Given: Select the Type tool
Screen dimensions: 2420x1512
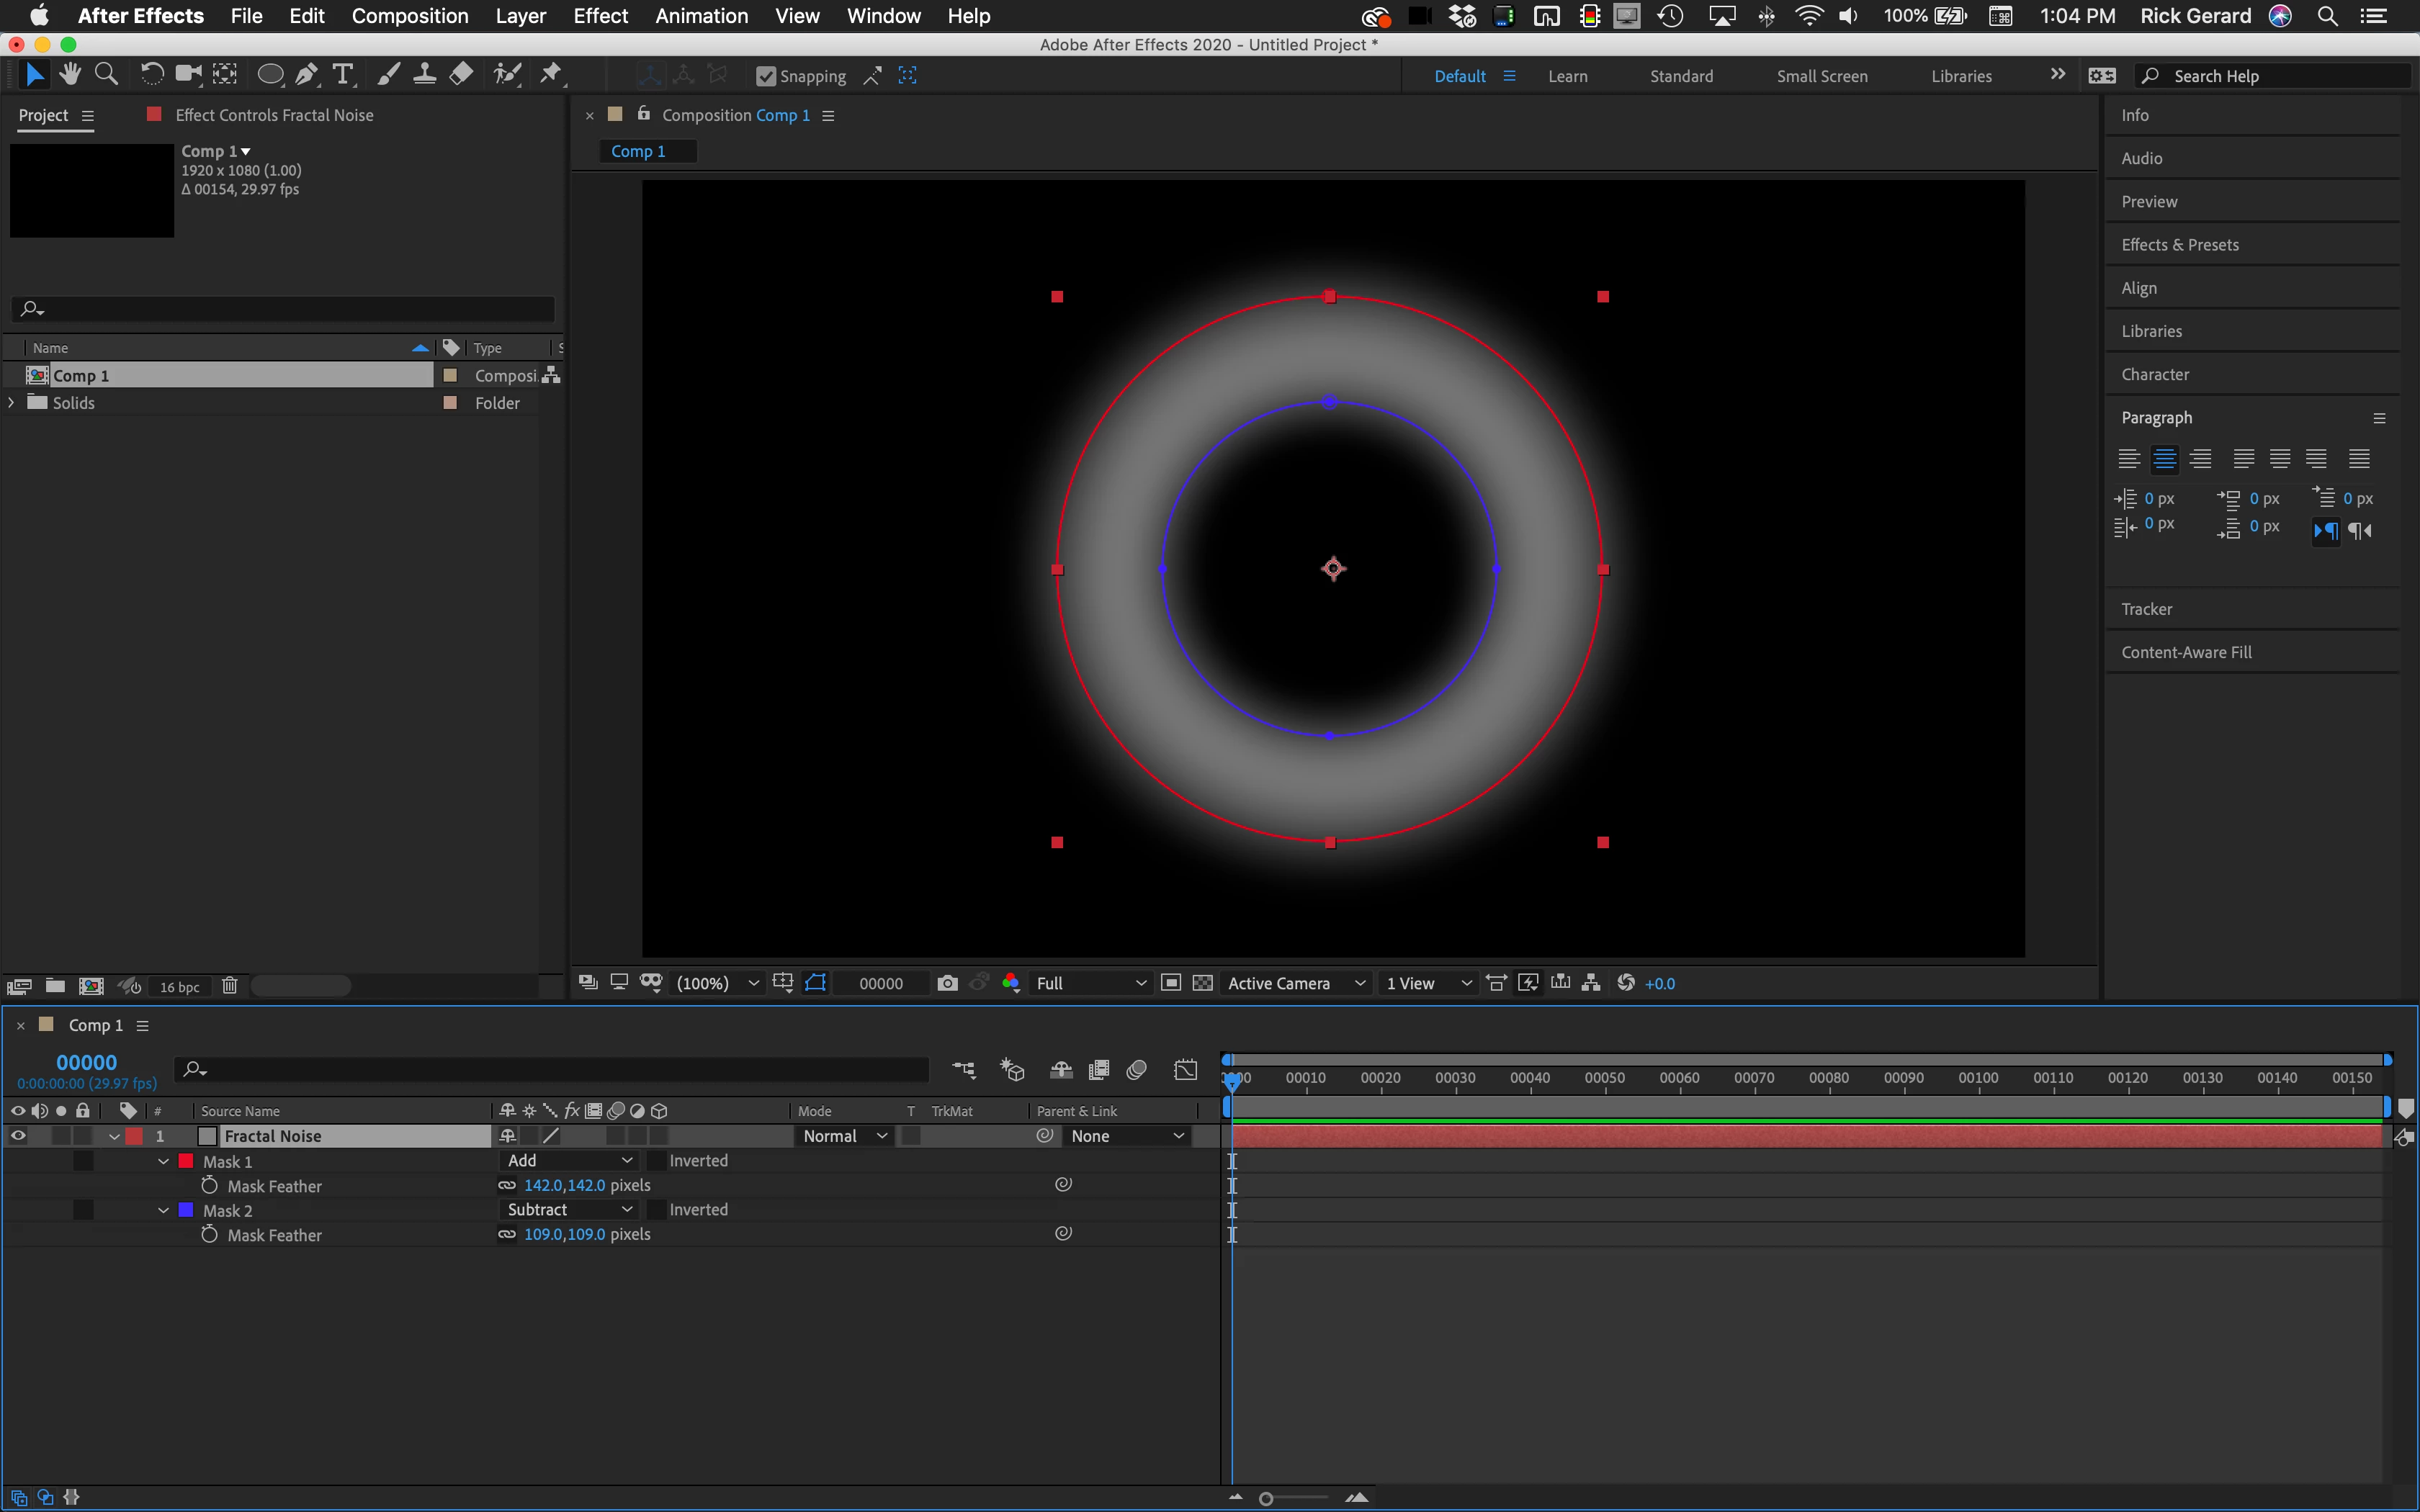Looking at the screenshot, I should pyautogui.click(x=343, y=75).
